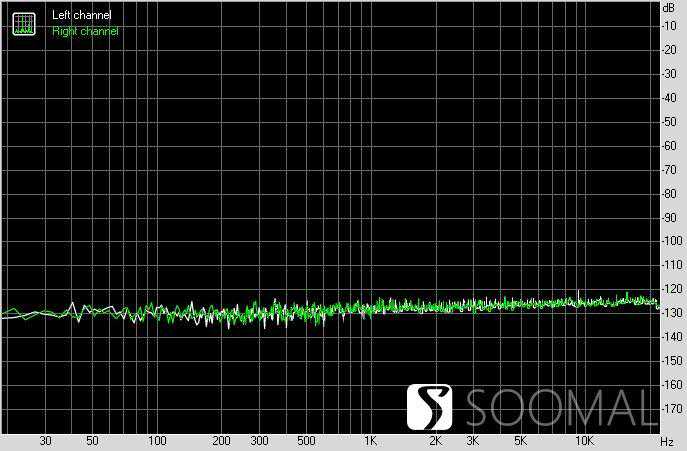This screenshot has width=687, height=451.
Task: Click the 100 Hz frequency label
Action: click(x=157, y=441)
